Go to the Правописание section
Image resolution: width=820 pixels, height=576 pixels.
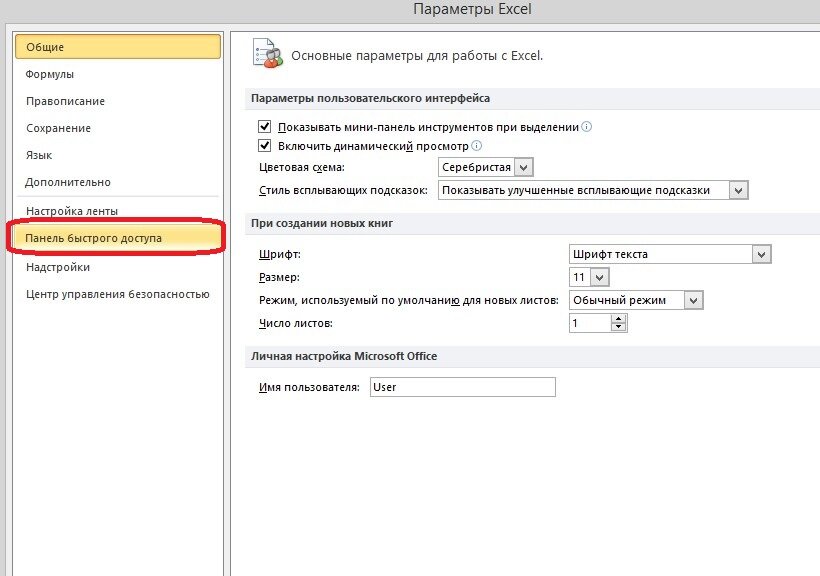tap(65, 101)
